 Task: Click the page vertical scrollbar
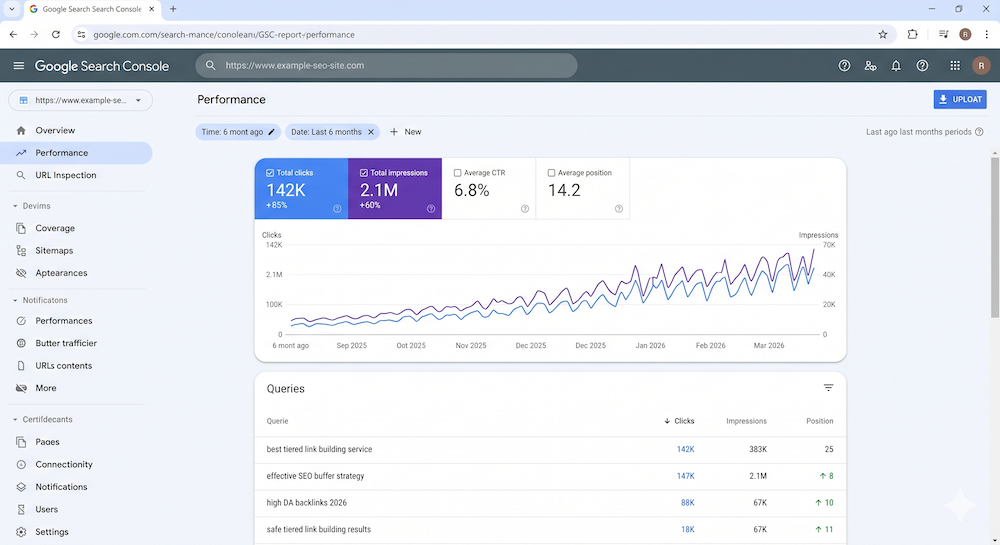coord(995,236)
